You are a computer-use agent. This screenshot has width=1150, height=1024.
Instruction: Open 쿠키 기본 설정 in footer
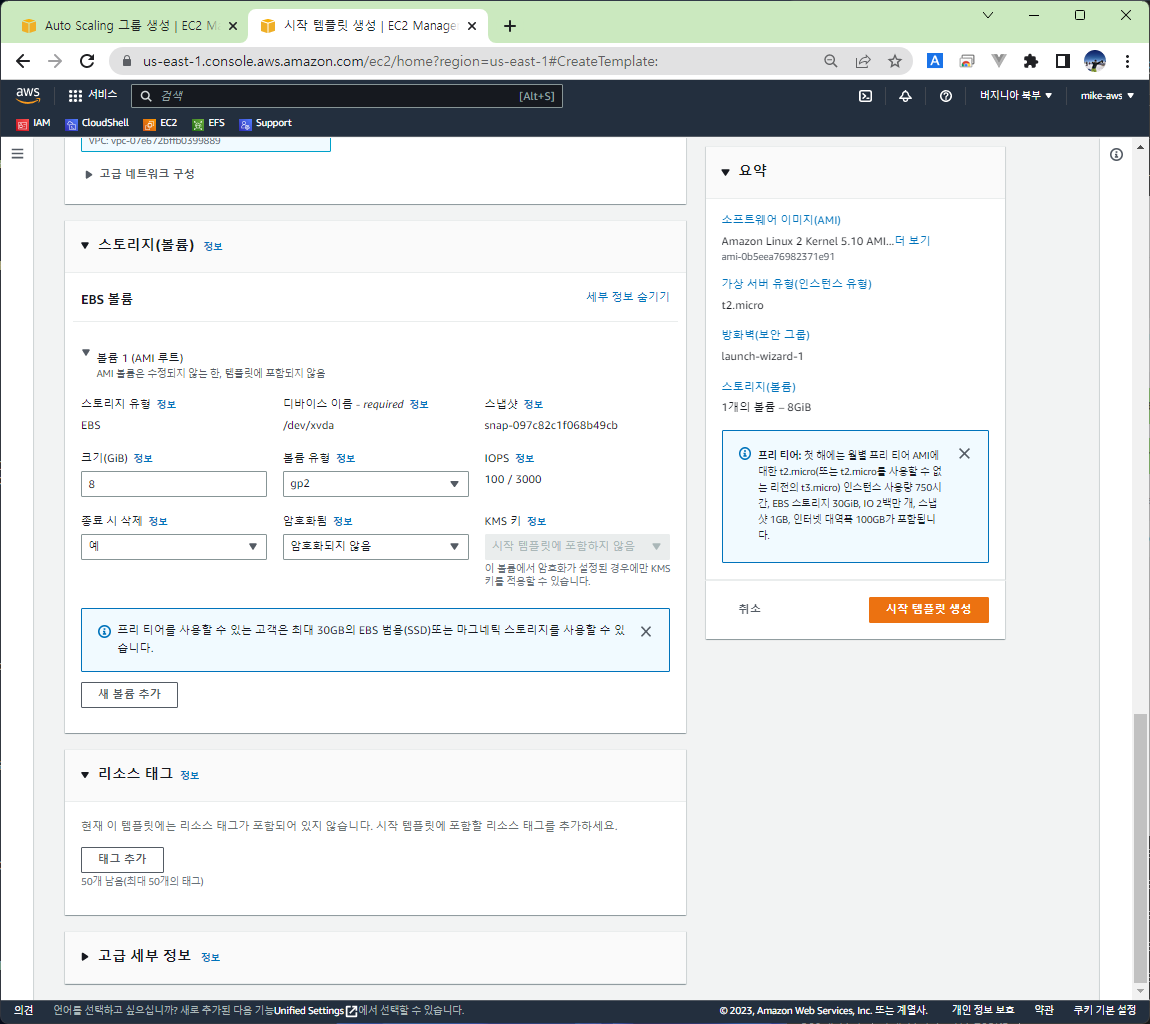[1105, 1010]
